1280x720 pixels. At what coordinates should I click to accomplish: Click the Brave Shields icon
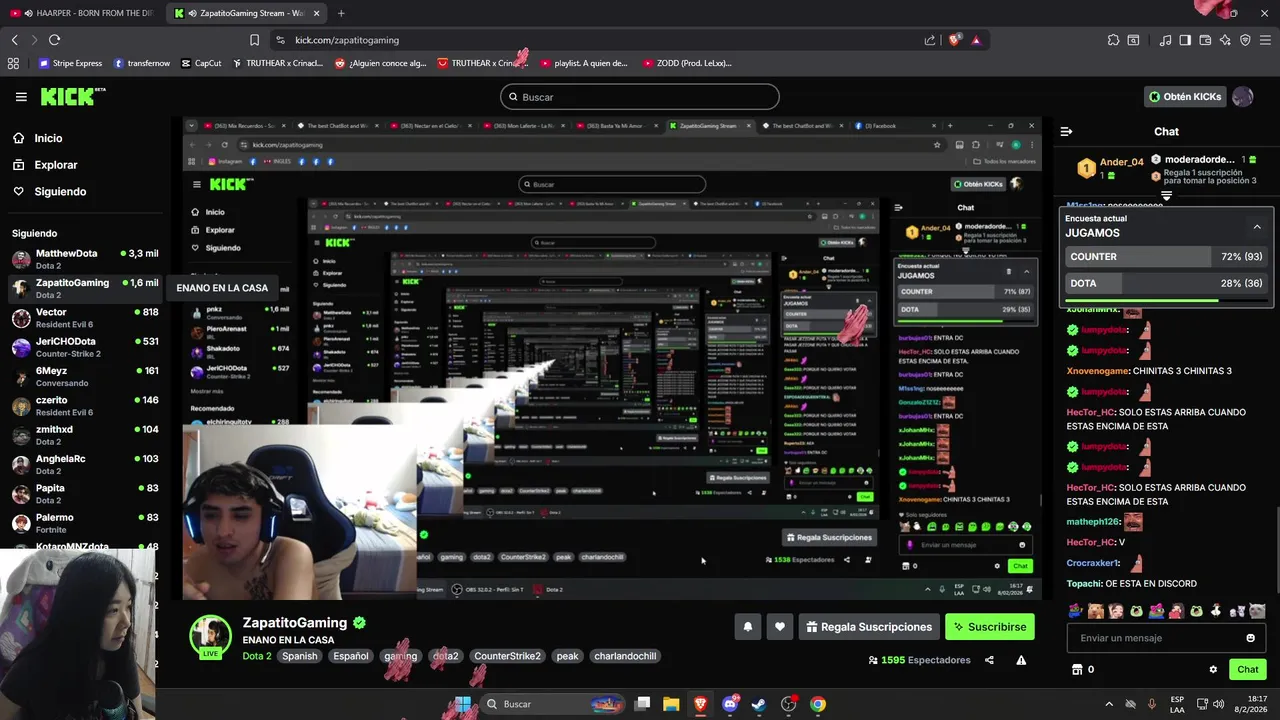(x=954, y=40)
